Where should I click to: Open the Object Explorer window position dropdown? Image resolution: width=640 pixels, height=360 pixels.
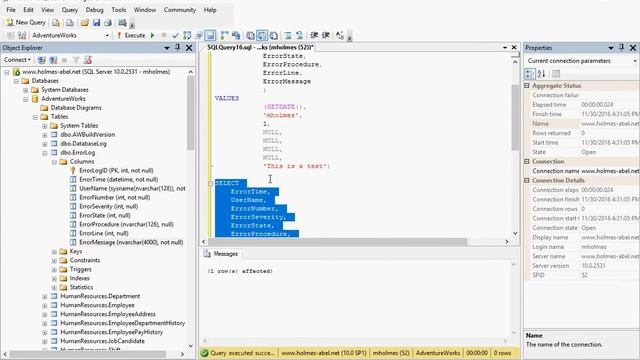[x=167, y=48]
